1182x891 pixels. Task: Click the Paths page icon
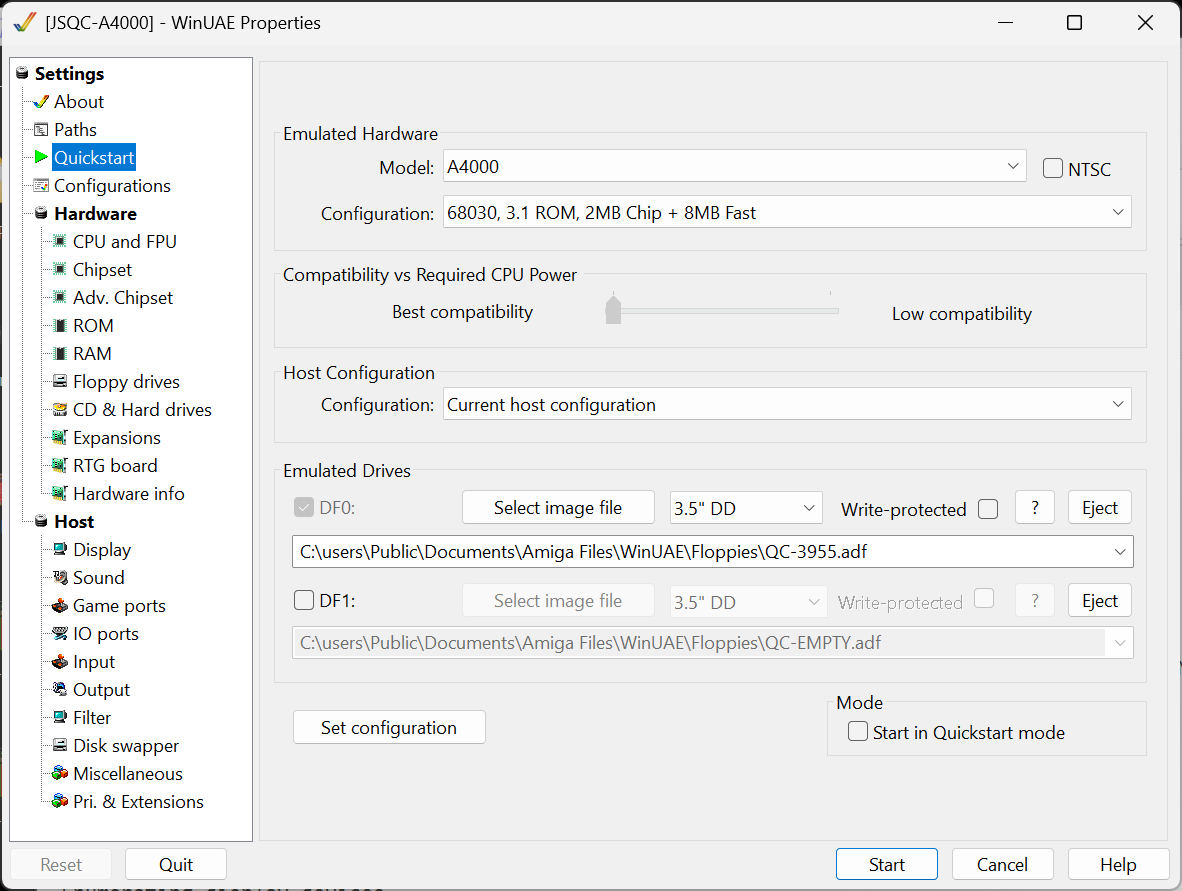(x=41, y=130)
